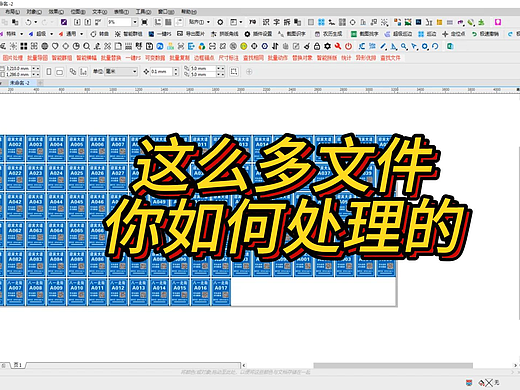The width and height of the screenshot is (520, 390).
Task: Expand the undo history dropdown arrow
Action: click(36, 22)
